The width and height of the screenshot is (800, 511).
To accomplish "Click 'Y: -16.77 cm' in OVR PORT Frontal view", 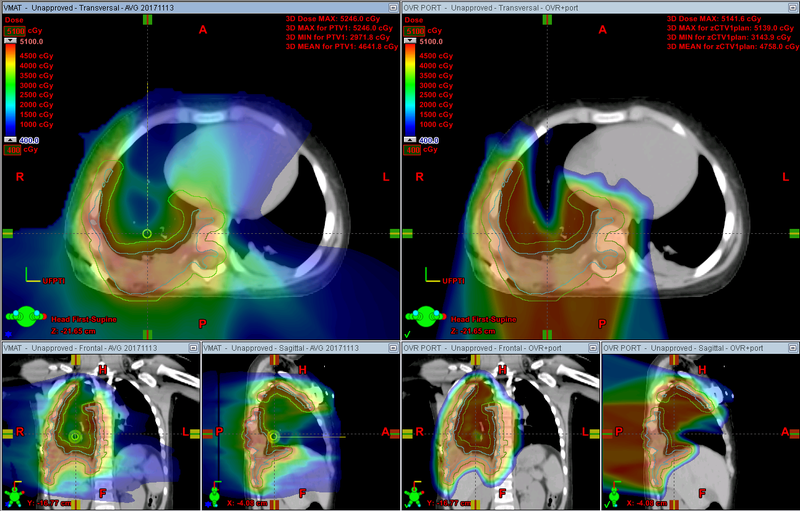I will (x=449, y=503).
